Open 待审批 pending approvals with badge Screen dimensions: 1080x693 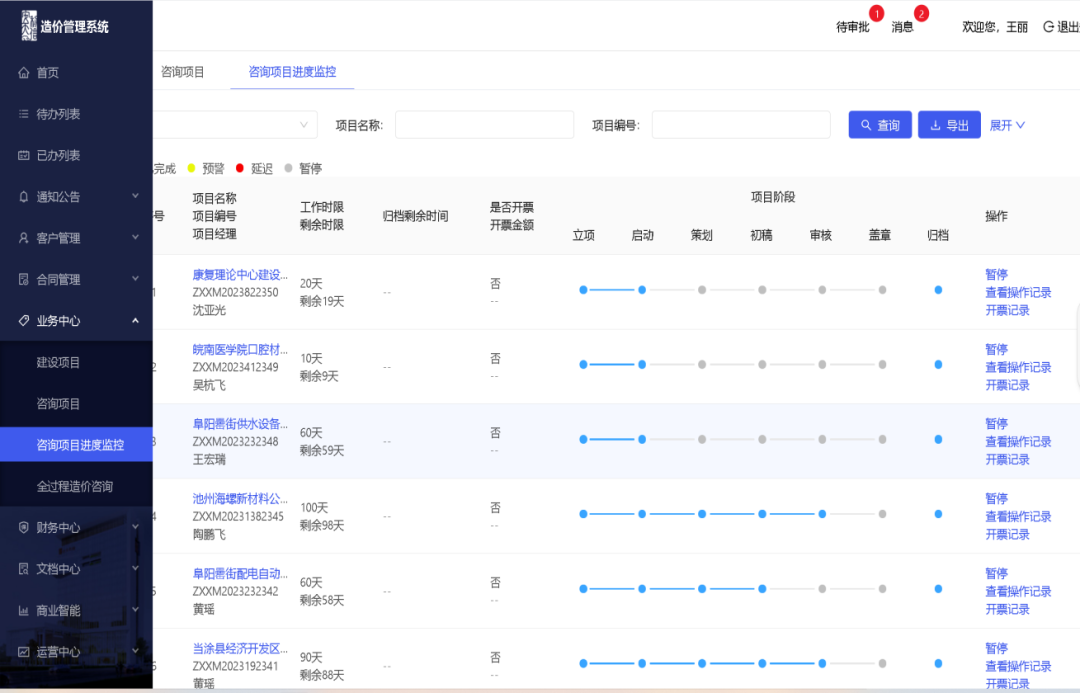click(853, 27)
